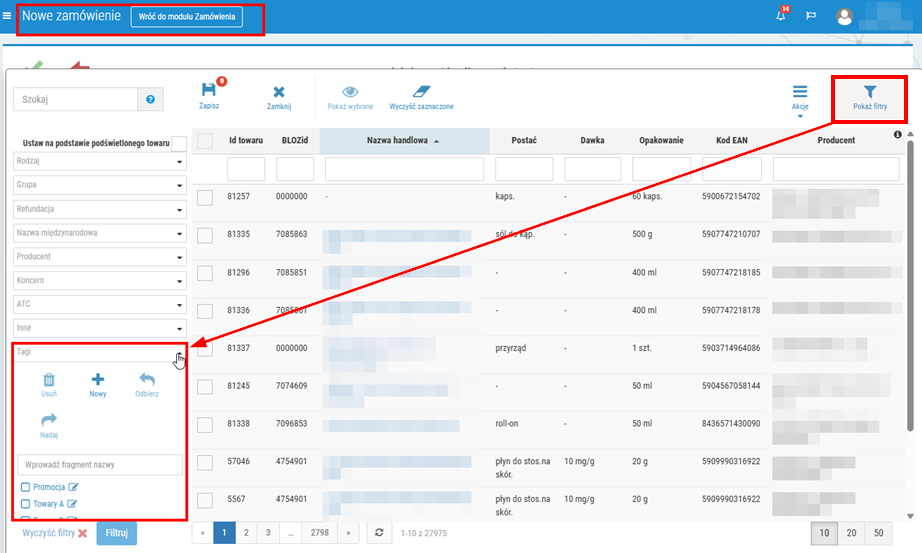Screen dimensions: 922x553
Task: Open the Akcje dropdown menu
Action: click(800, 98)
